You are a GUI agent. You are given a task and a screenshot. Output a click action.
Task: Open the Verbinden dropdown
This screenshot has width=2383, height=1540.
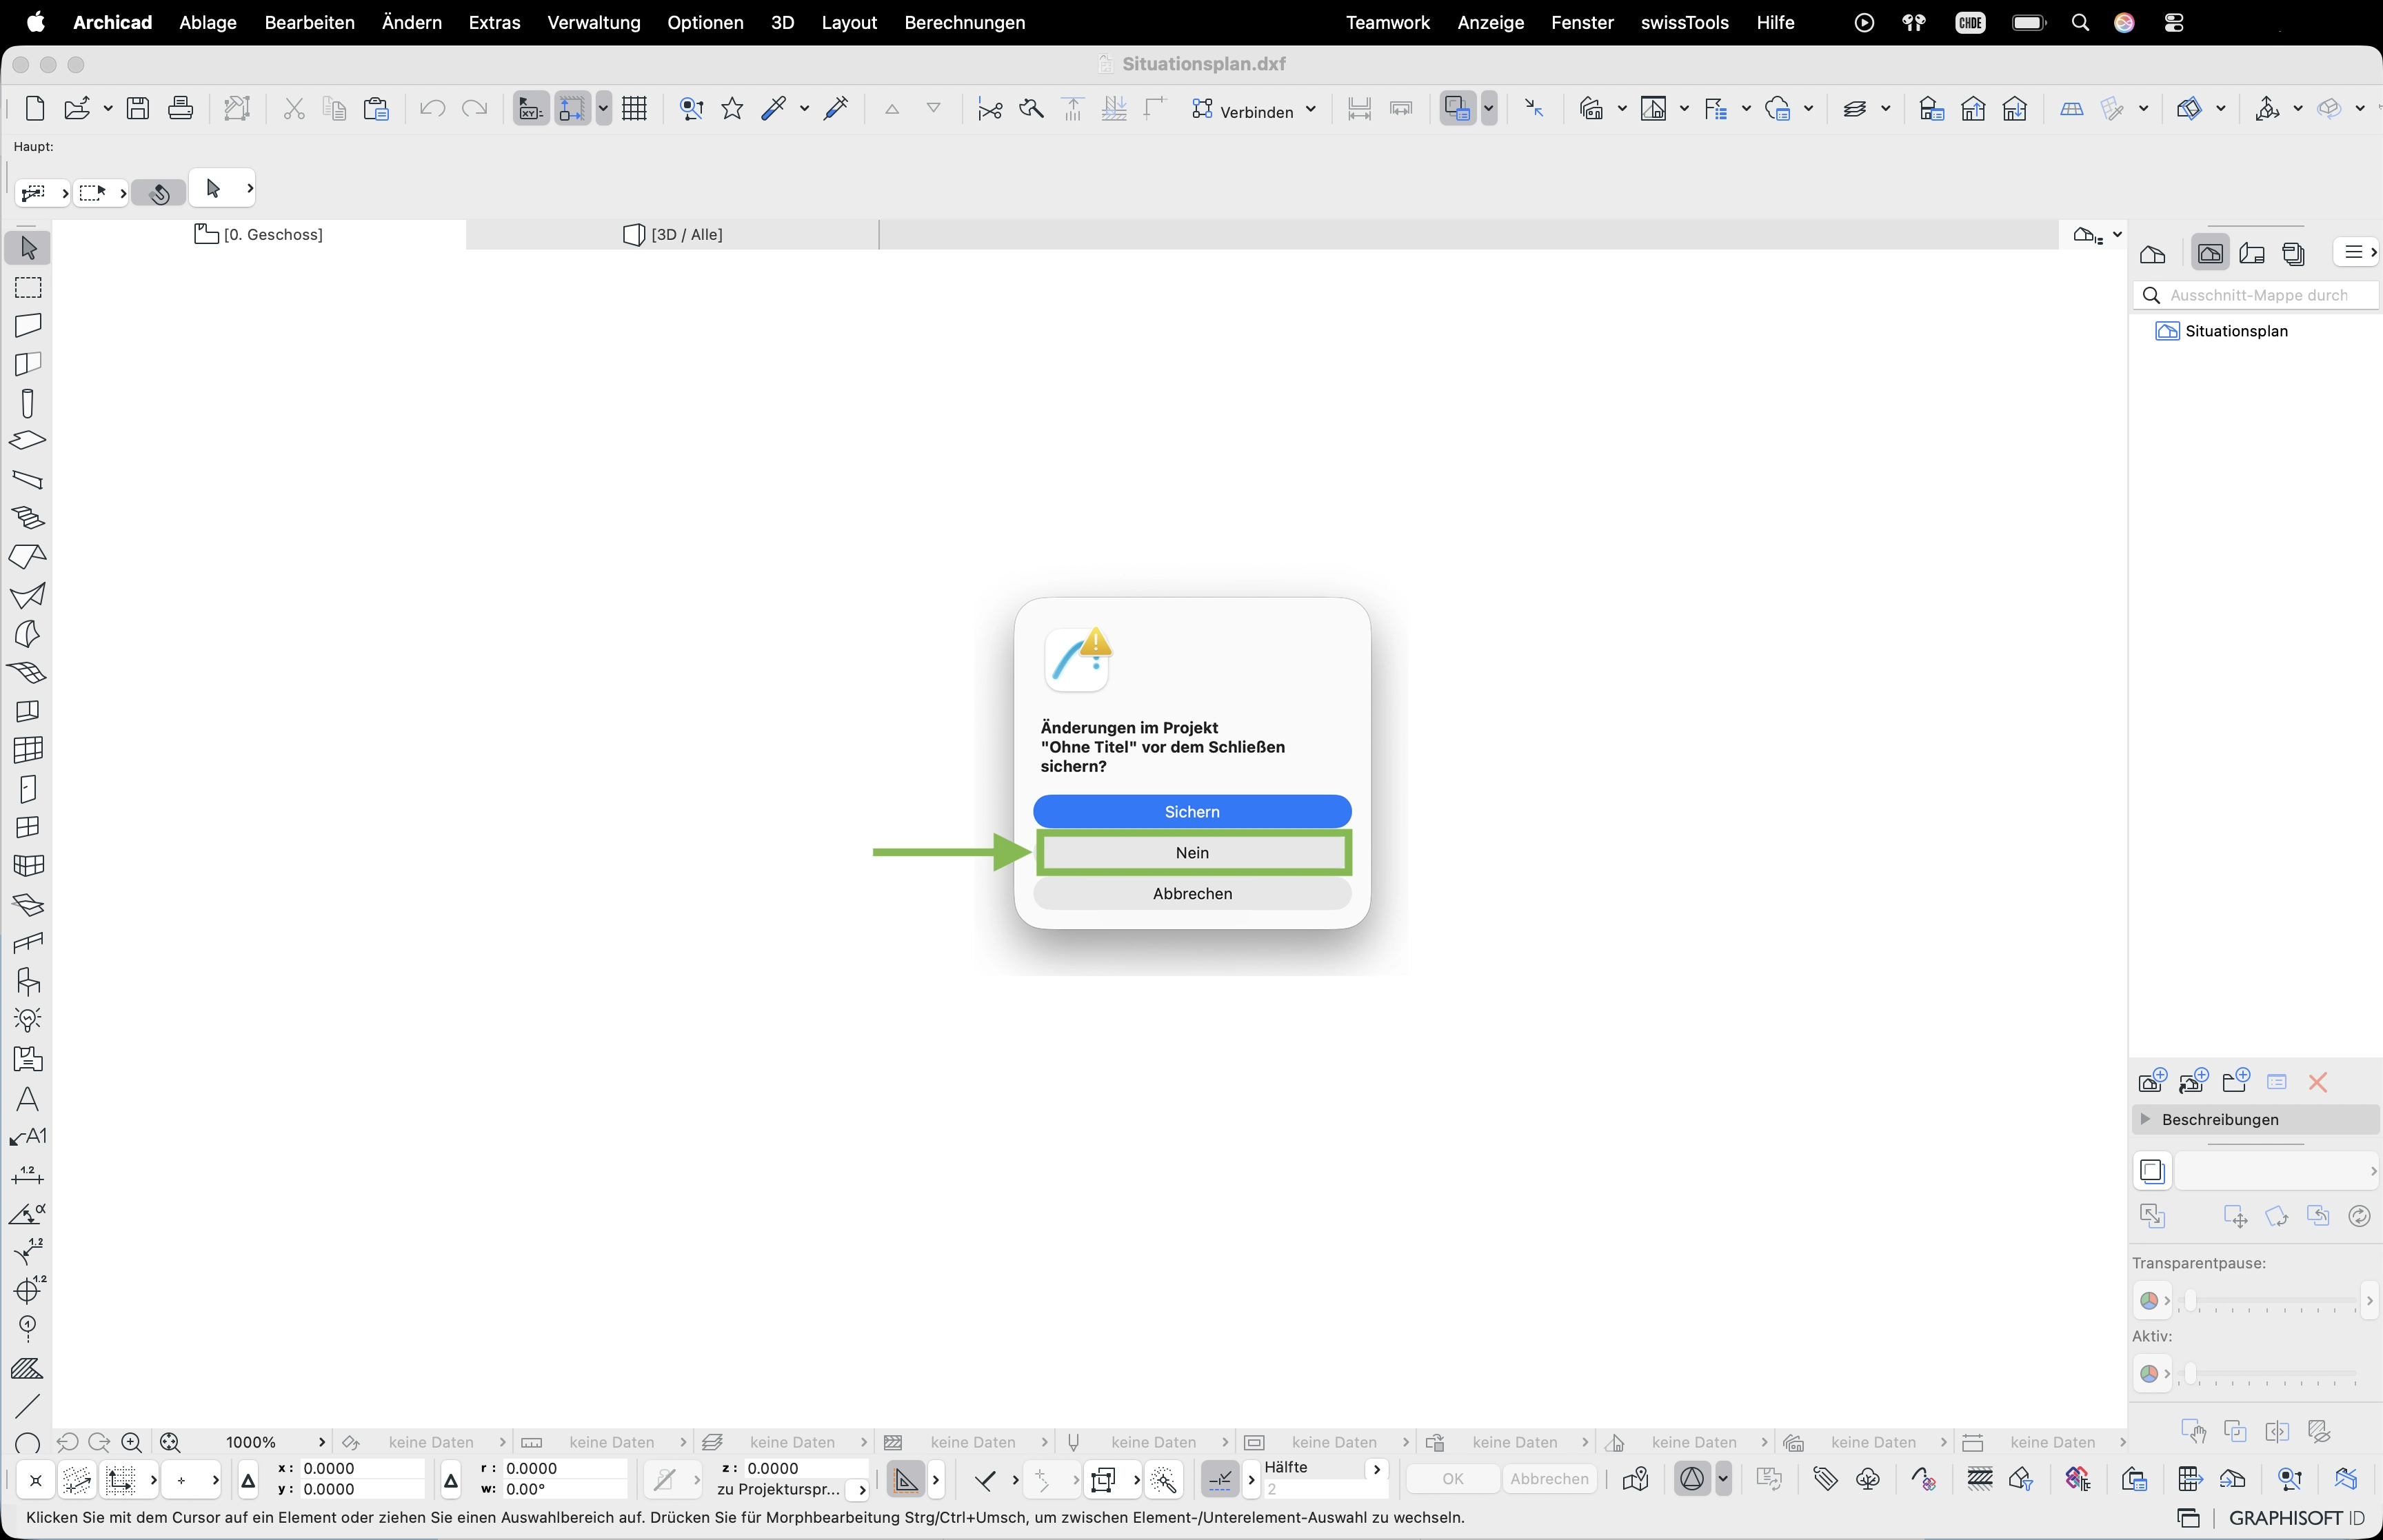[x=1254, y=109]
